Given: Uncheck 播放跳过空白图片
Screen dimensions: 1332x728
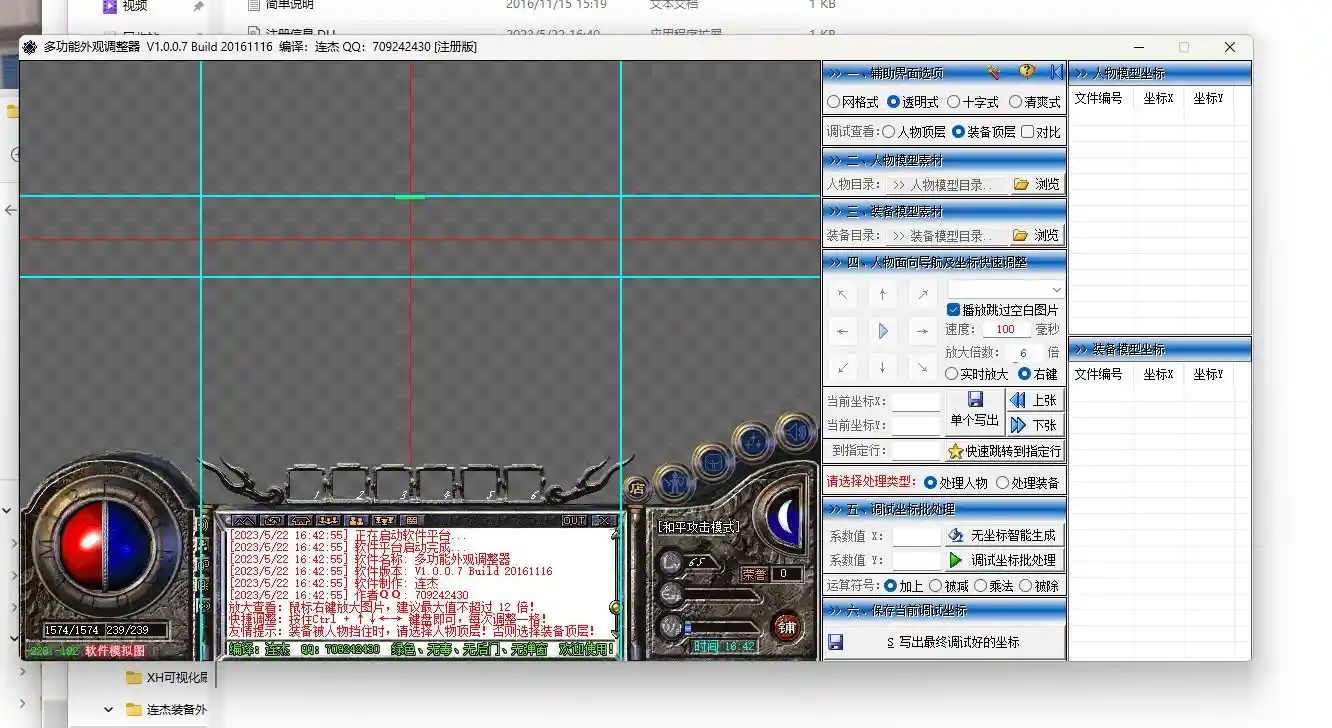Looking at the screenshot, I should [1002, 310].
